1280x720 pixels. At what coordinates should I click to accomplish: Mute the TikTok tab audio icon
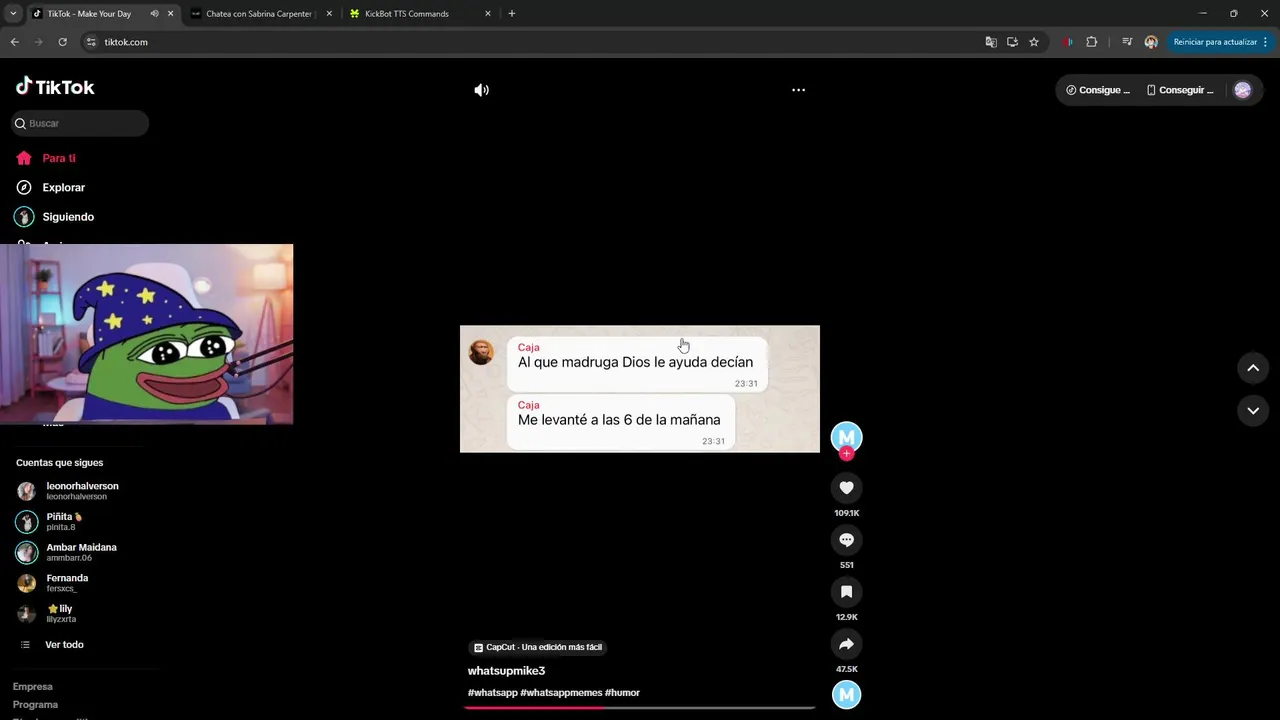pos(154,14)
